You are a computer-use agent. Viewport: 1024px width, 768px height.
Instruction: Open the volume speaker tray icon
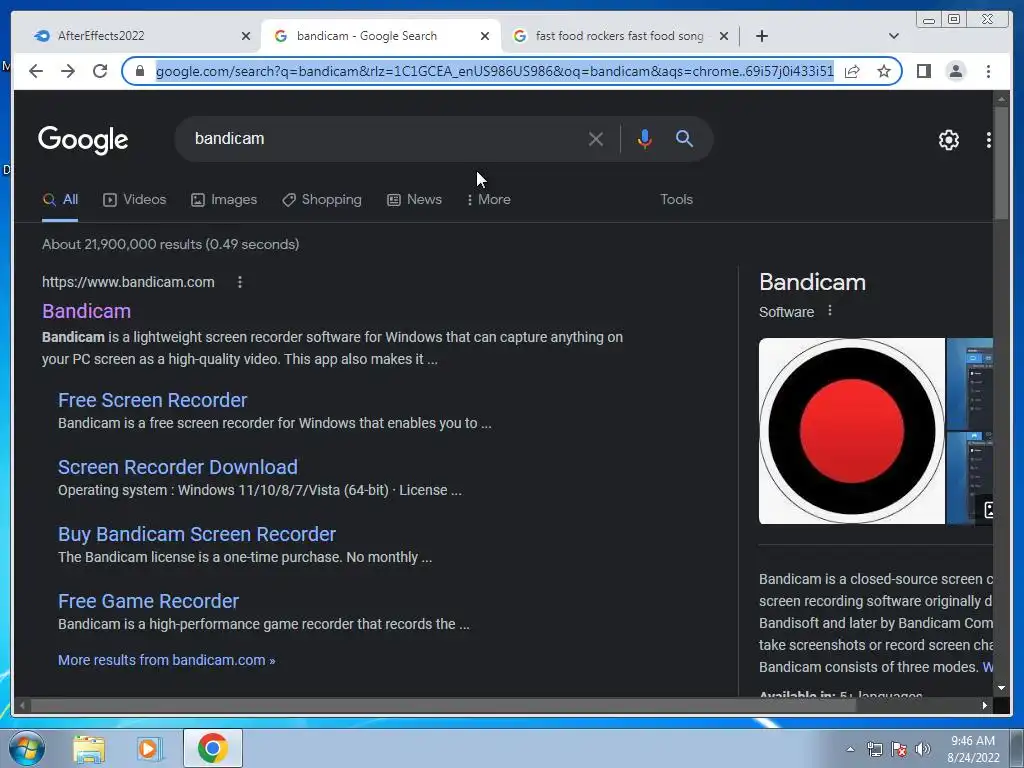click(922, 749)
